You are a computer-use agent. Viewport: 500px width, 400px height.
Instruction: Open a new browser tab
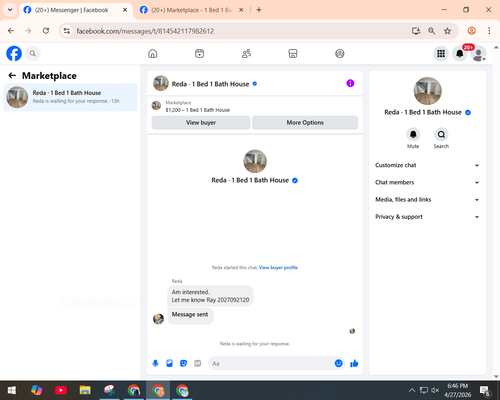tap(259, 10)
